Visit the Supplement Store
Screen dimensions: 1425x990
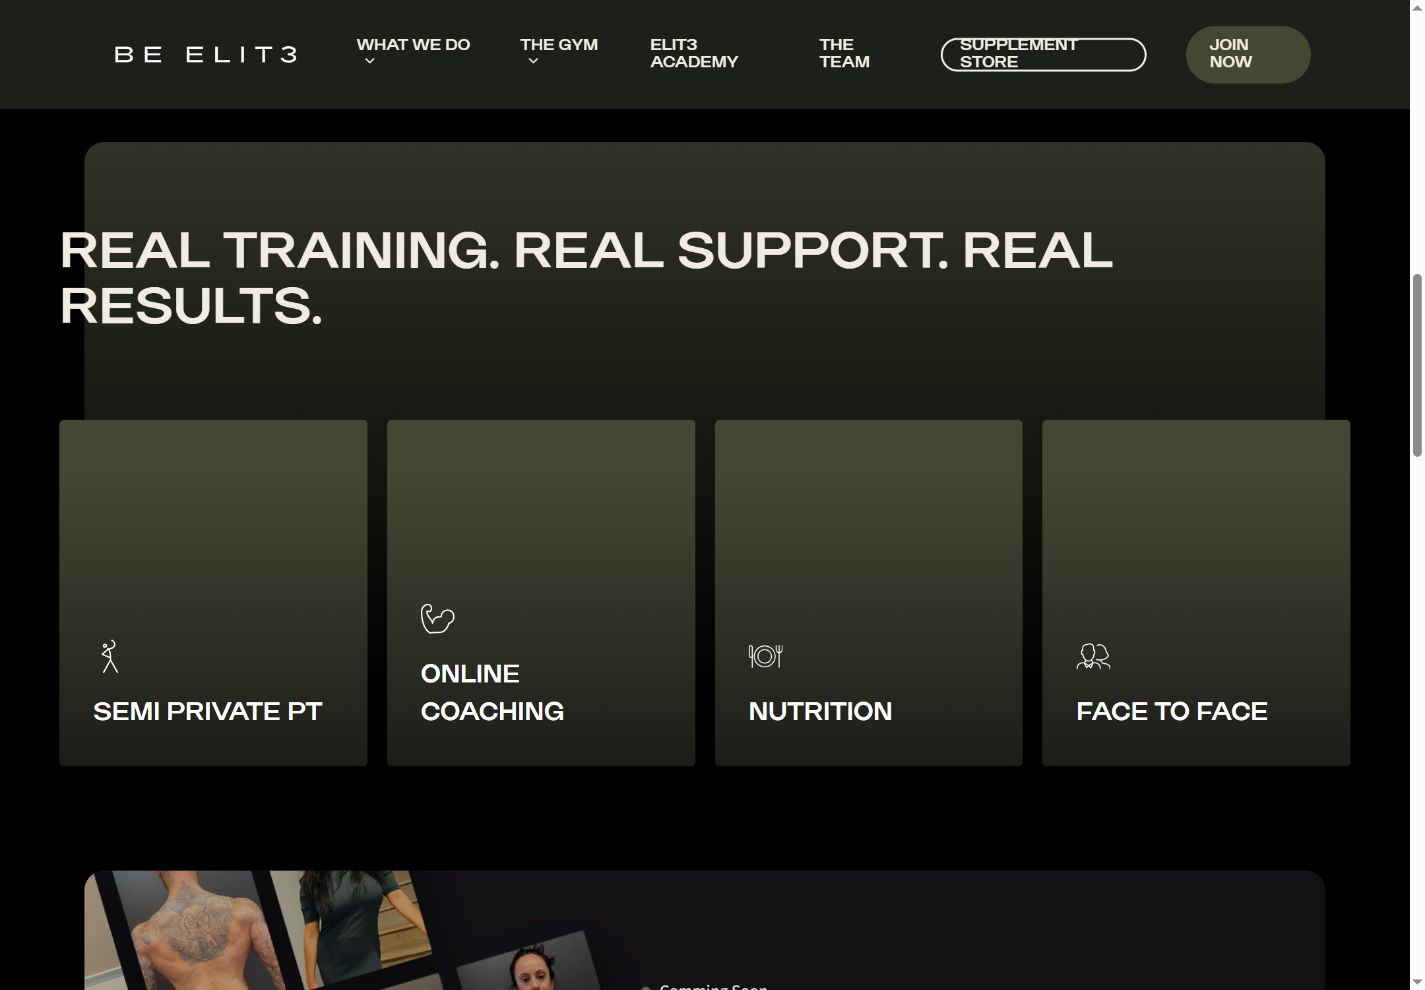(x=1043, y=54)
